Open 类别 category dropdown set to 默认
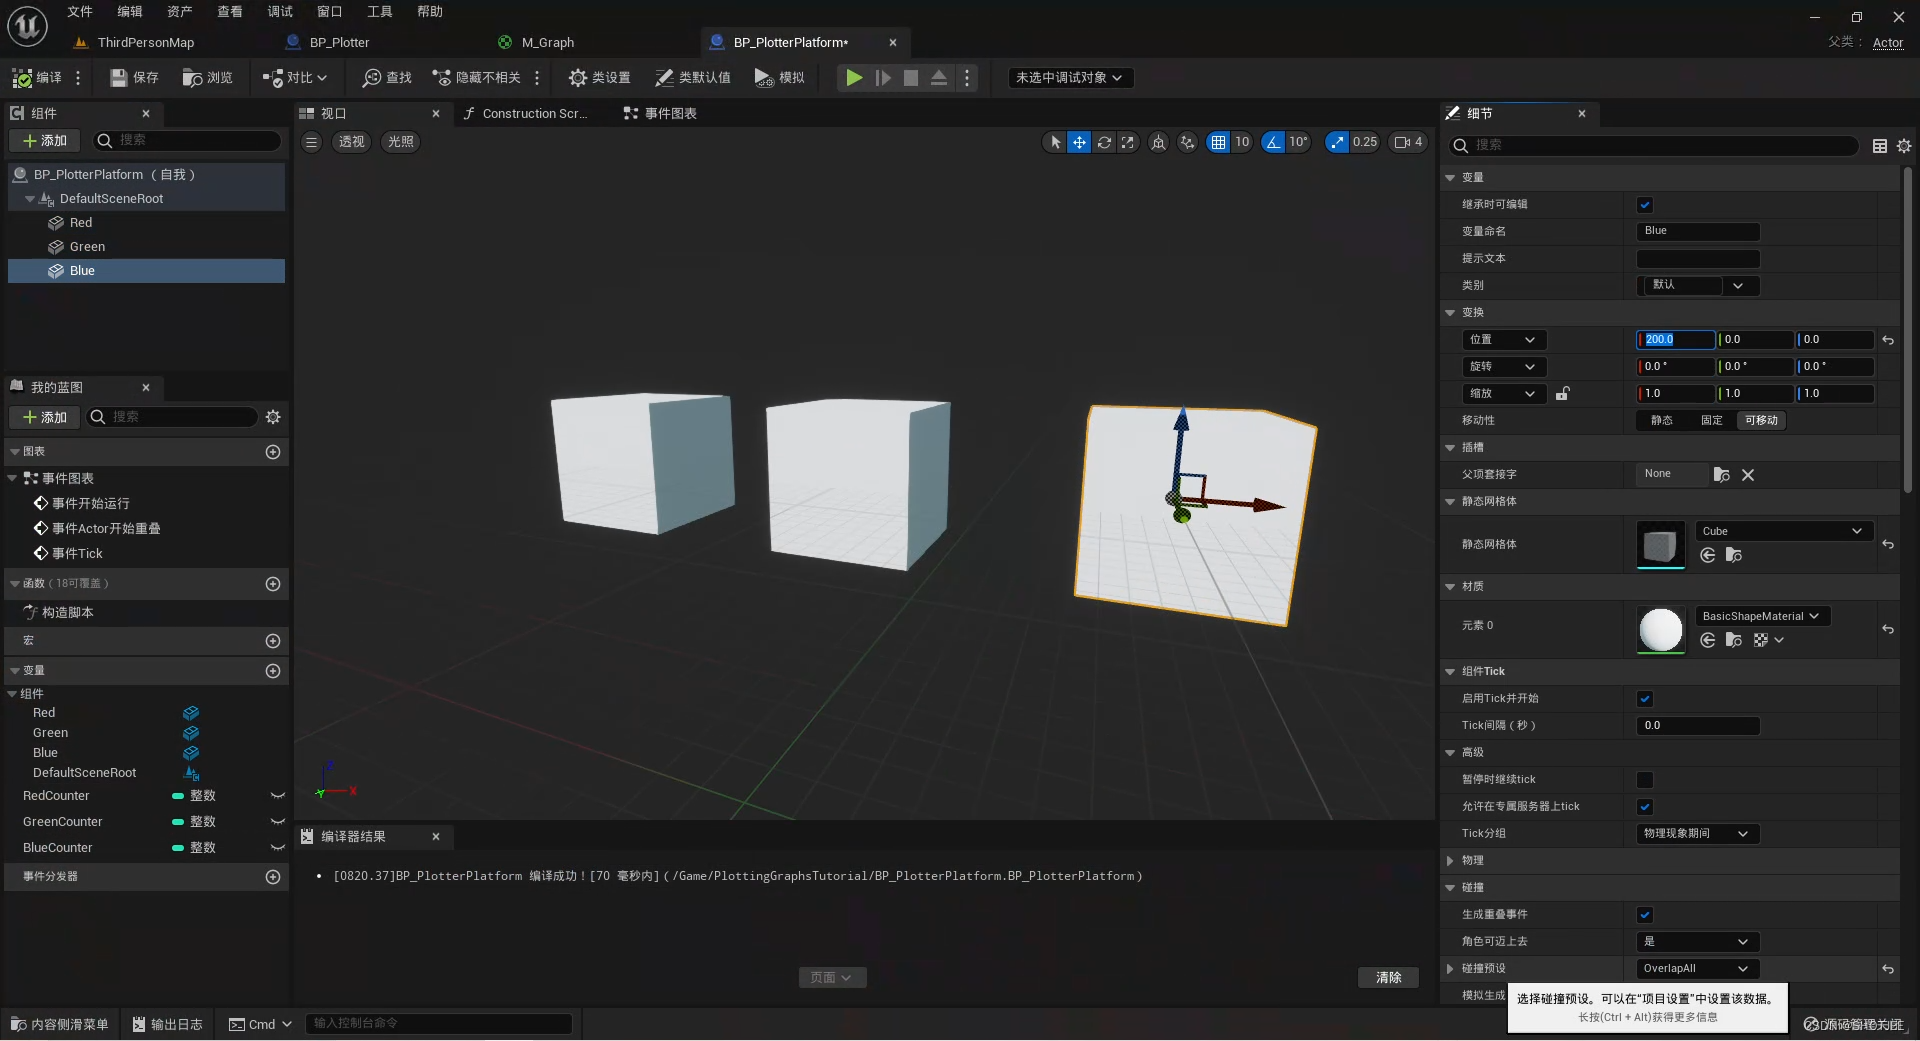Viewport: 1920px width, 1041px height. 1698,286
